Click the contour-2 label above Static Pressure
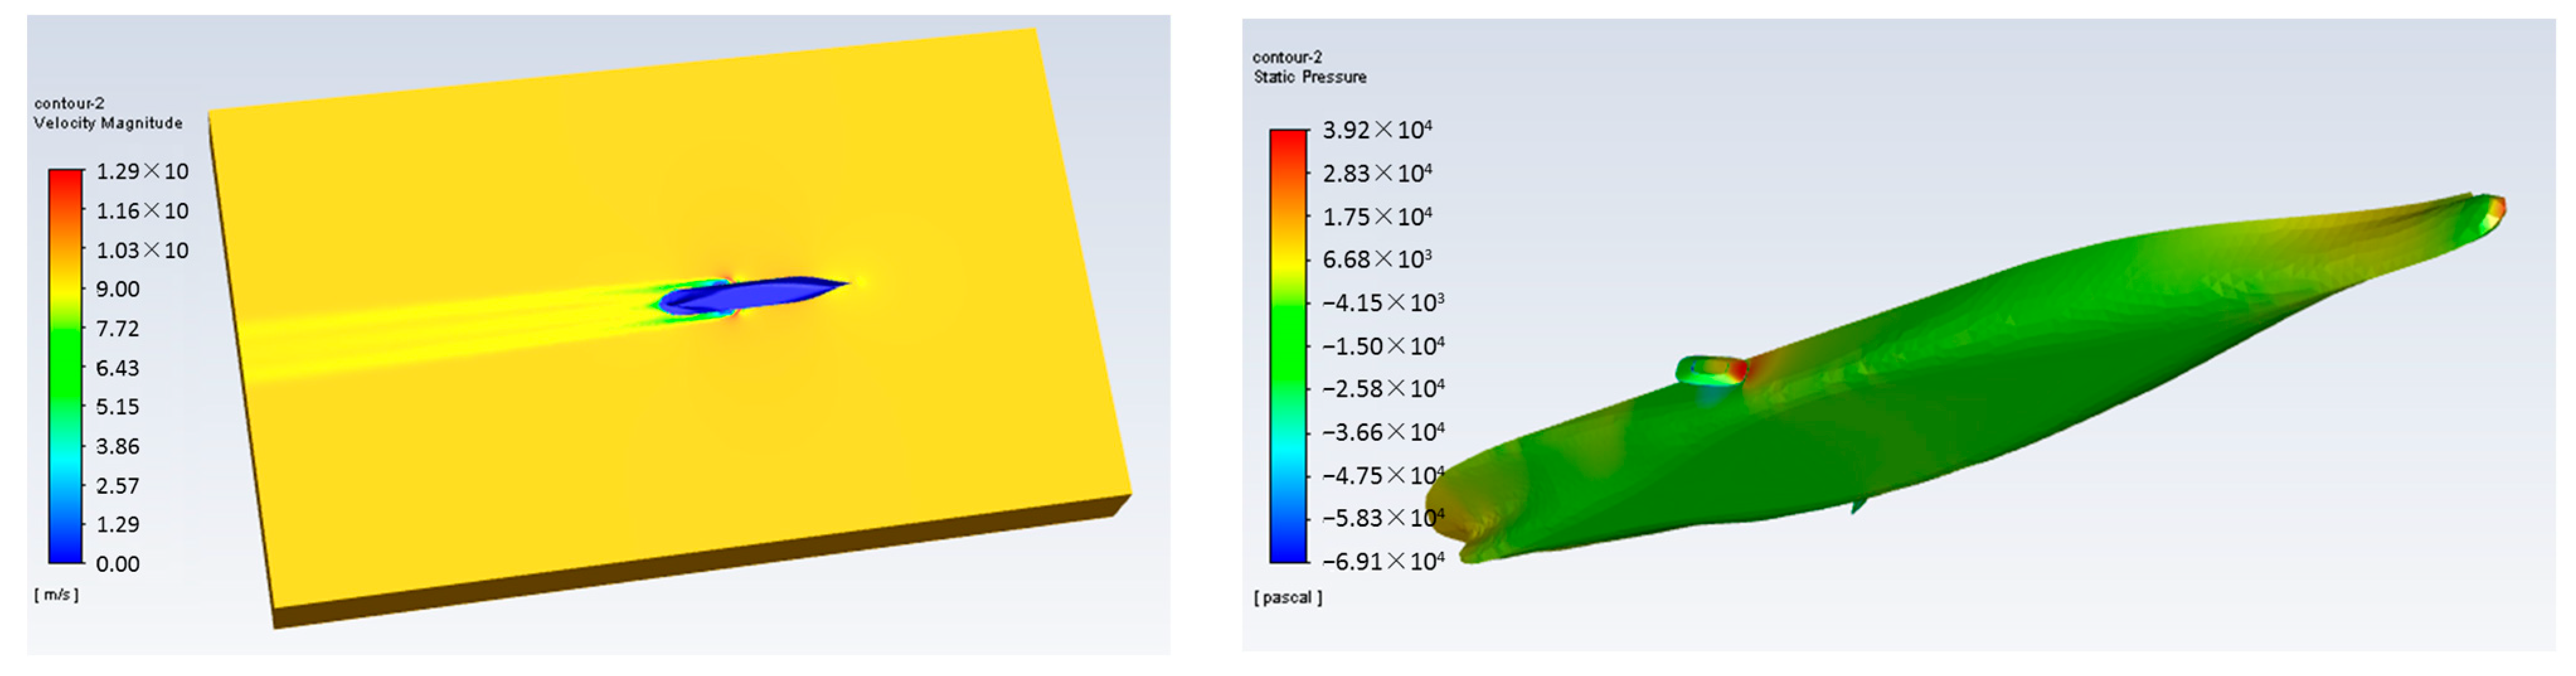The height and width of the screenshot is (676, 2576). 1287,57
